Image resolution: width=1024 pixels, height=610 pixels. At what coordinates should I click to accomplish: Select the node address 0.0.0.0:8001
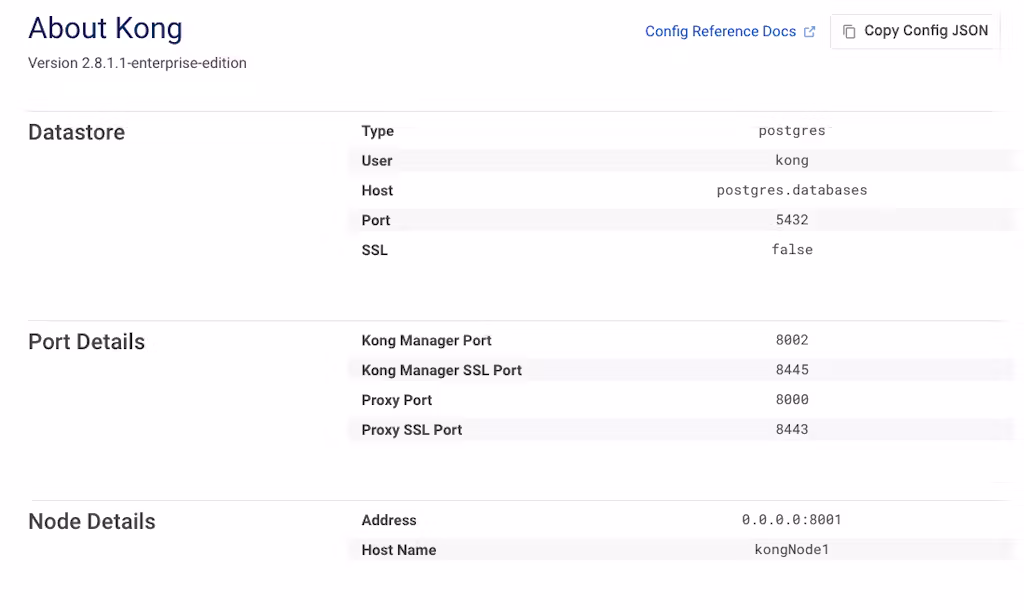pyautogui.click(x=791, y=520)
